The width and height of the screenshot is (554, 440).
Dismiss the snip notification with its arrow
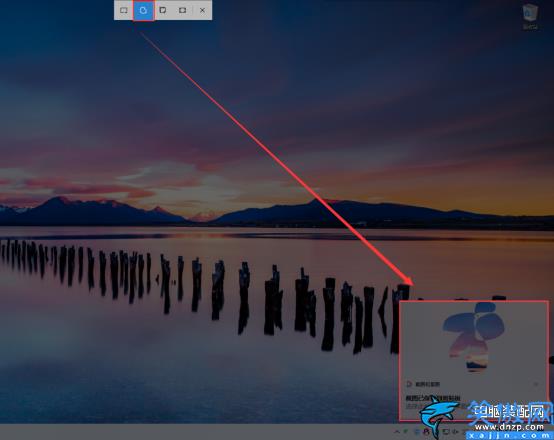536,384
